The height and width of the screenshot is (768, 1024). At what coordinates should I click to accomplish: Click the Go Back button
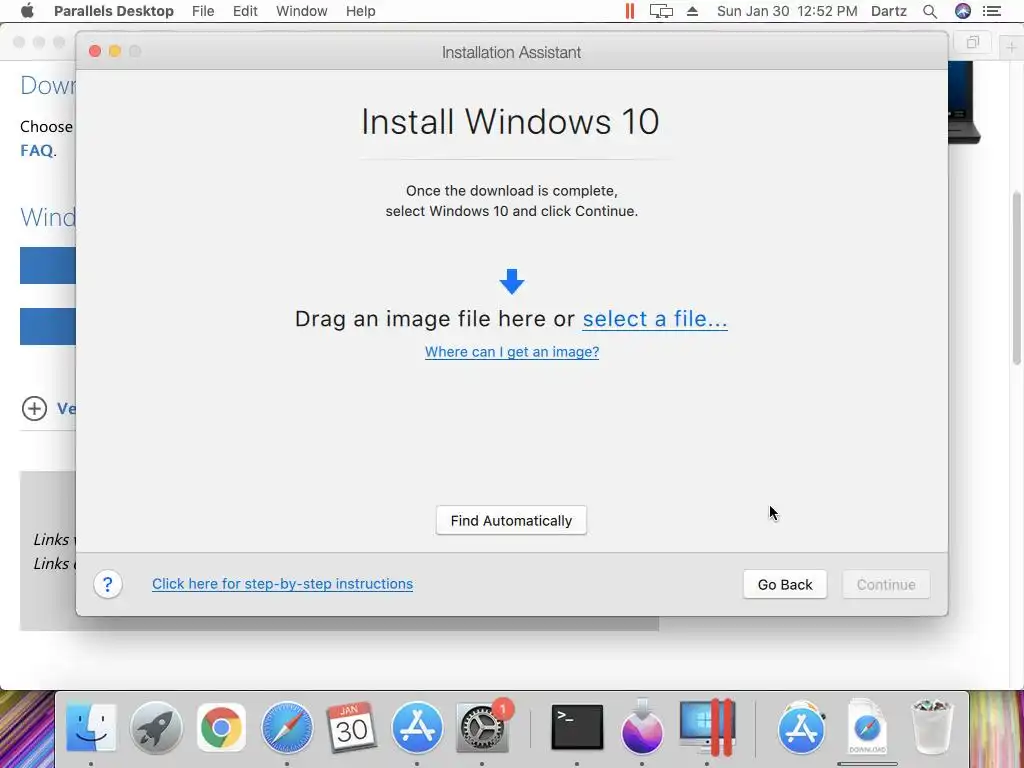[x=785, y=584]
